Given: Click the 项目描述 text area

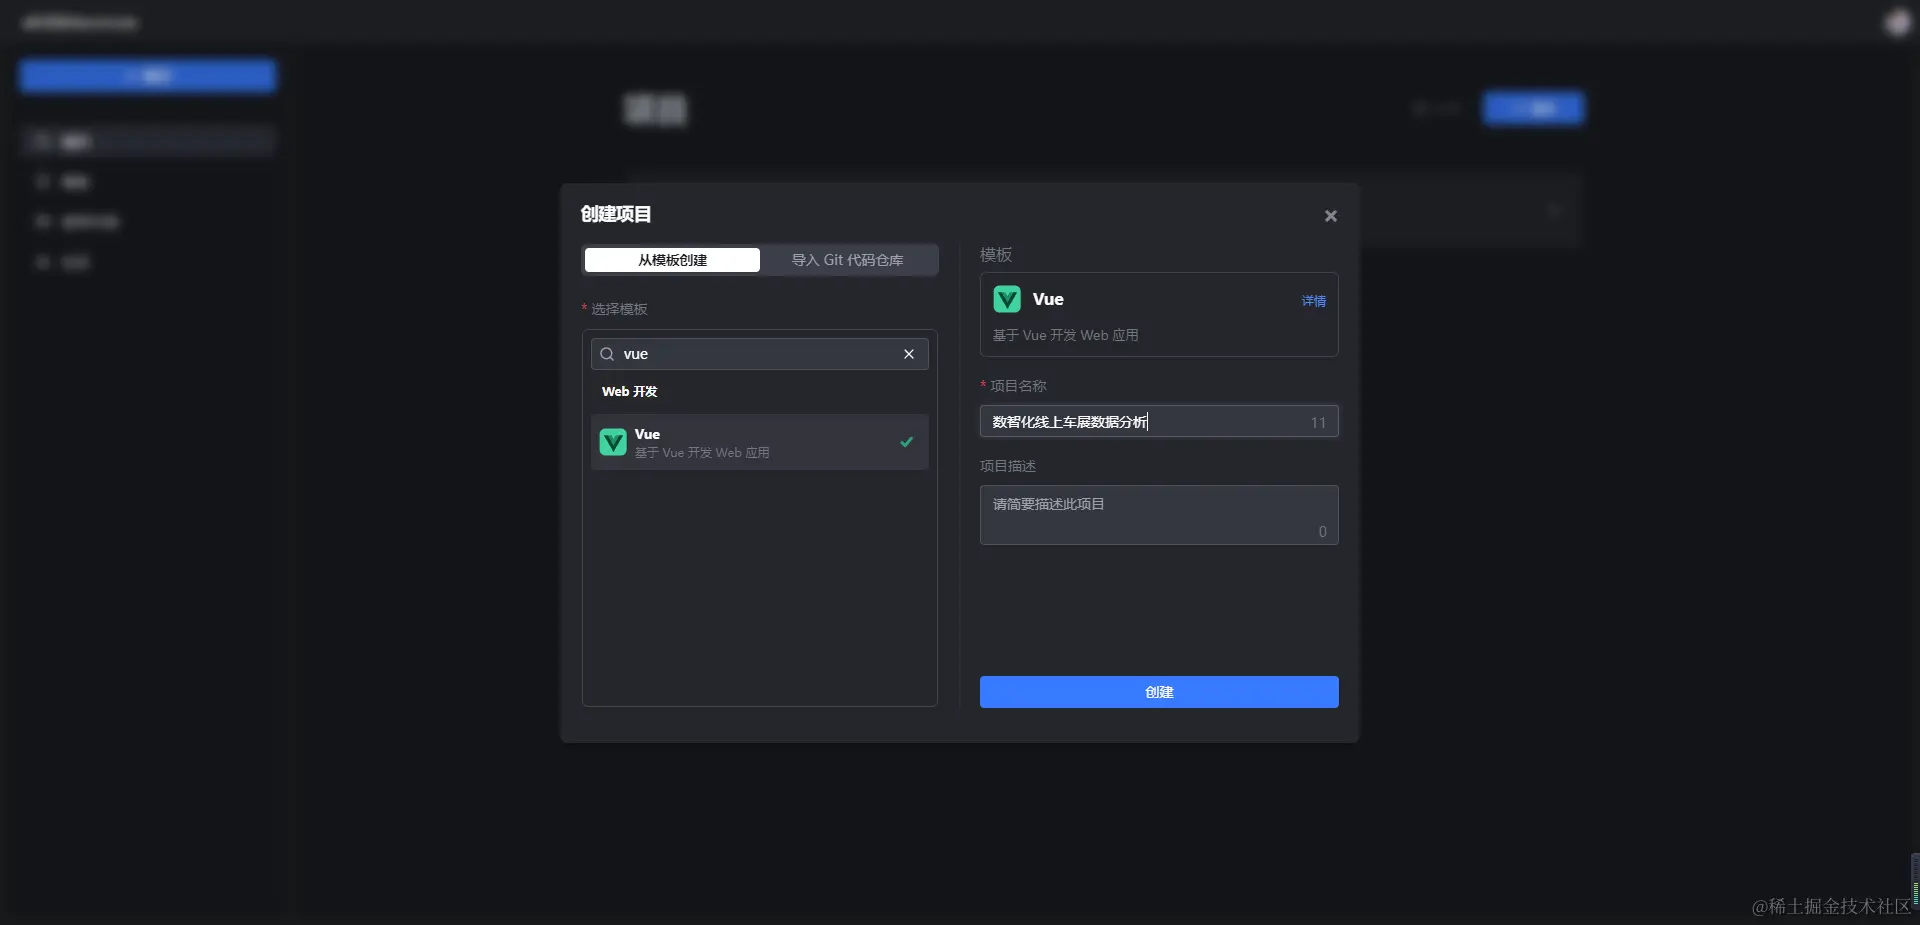Looking at the screenshot, I should click(x=1159, y=515).
